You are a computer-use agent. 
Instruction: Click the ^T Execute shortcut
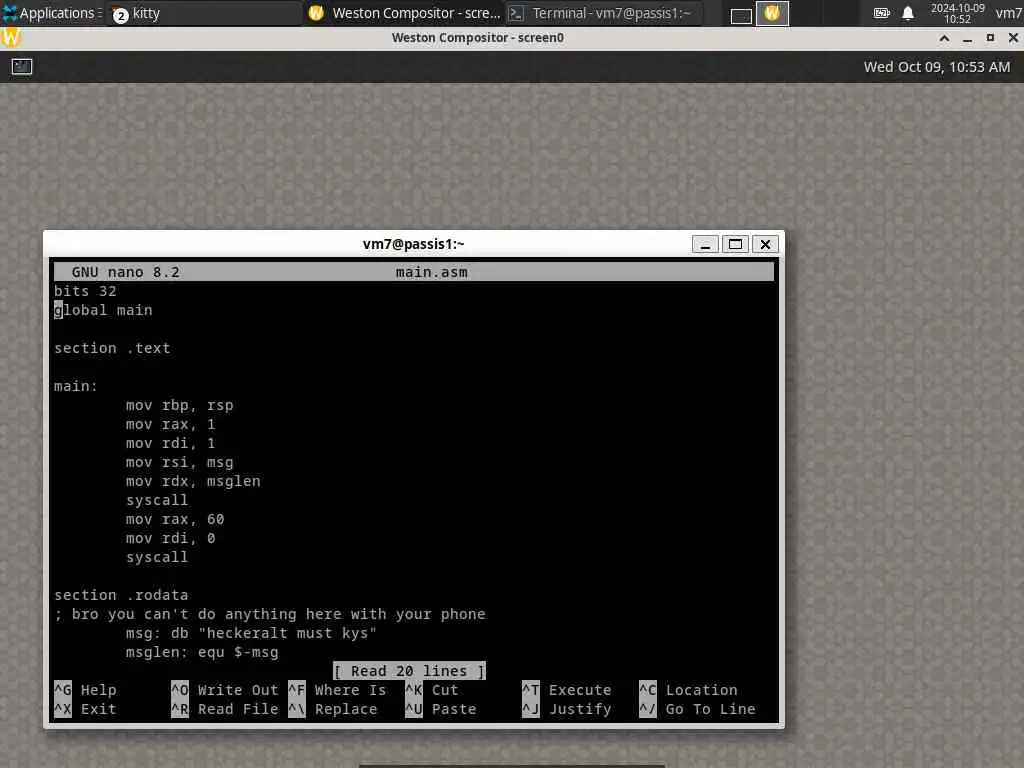click(x=567, y=690)
